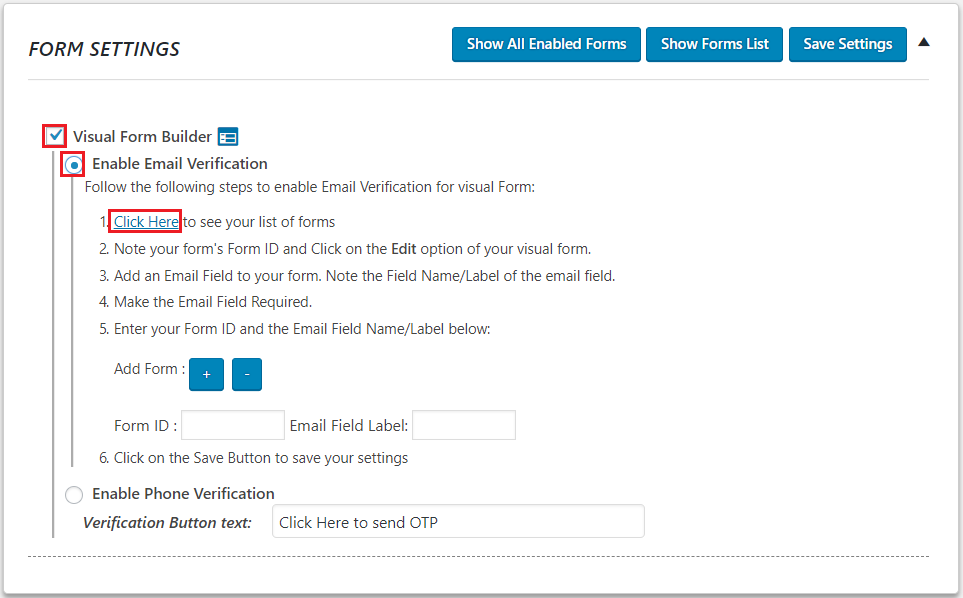Image resolution: width=963 pixels, height=598 pixels.
Task: Add a form entry with the plus button
Action: pos(206,374)
